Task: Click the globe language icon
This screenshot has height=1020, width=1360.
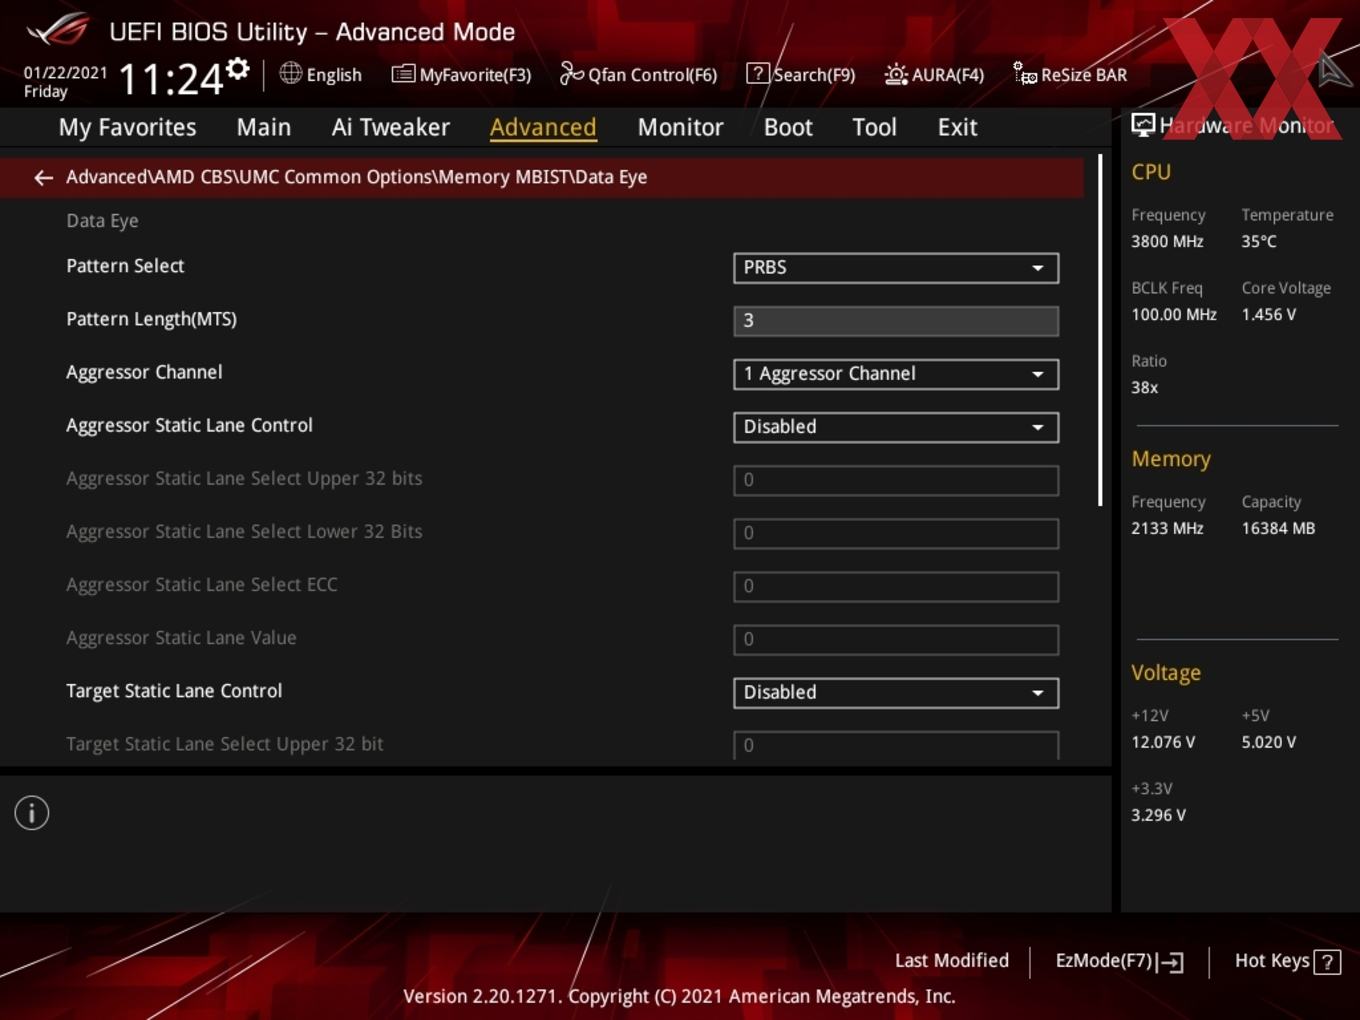Action: [290, 73]
